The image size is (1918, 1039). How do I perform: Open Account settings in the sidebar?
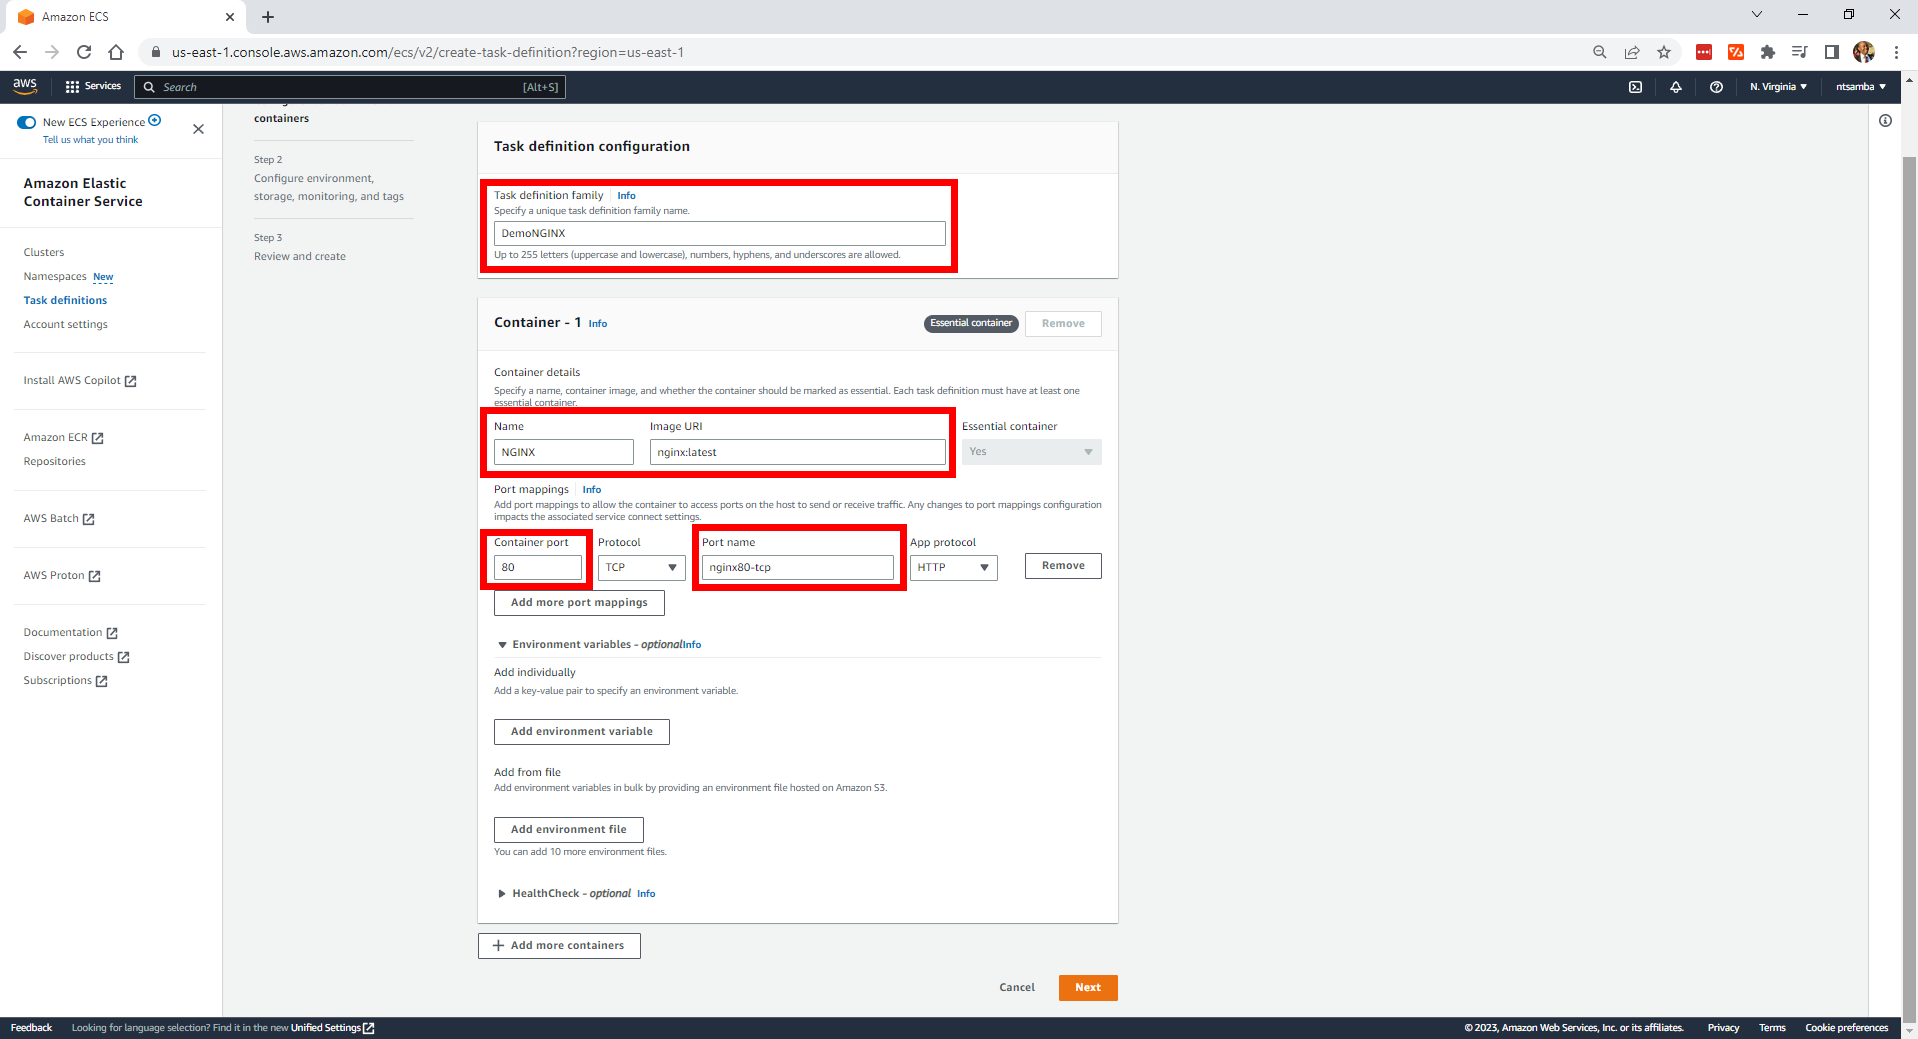(65, 324)
